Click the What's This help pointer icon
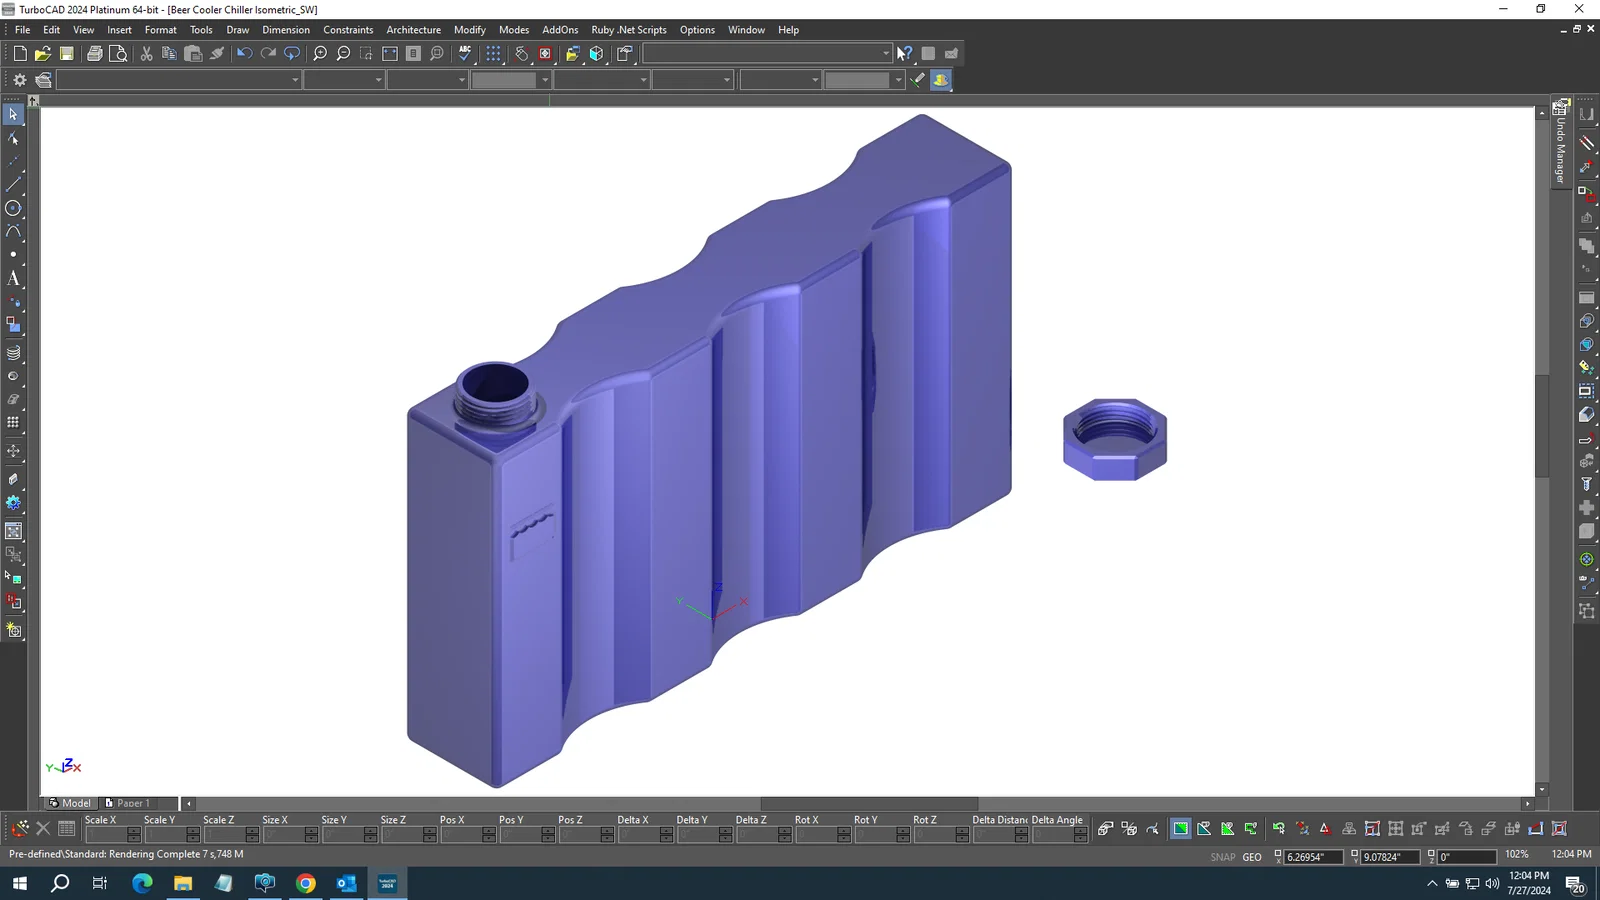1600x900 pixels. click(x=904, y=54)
